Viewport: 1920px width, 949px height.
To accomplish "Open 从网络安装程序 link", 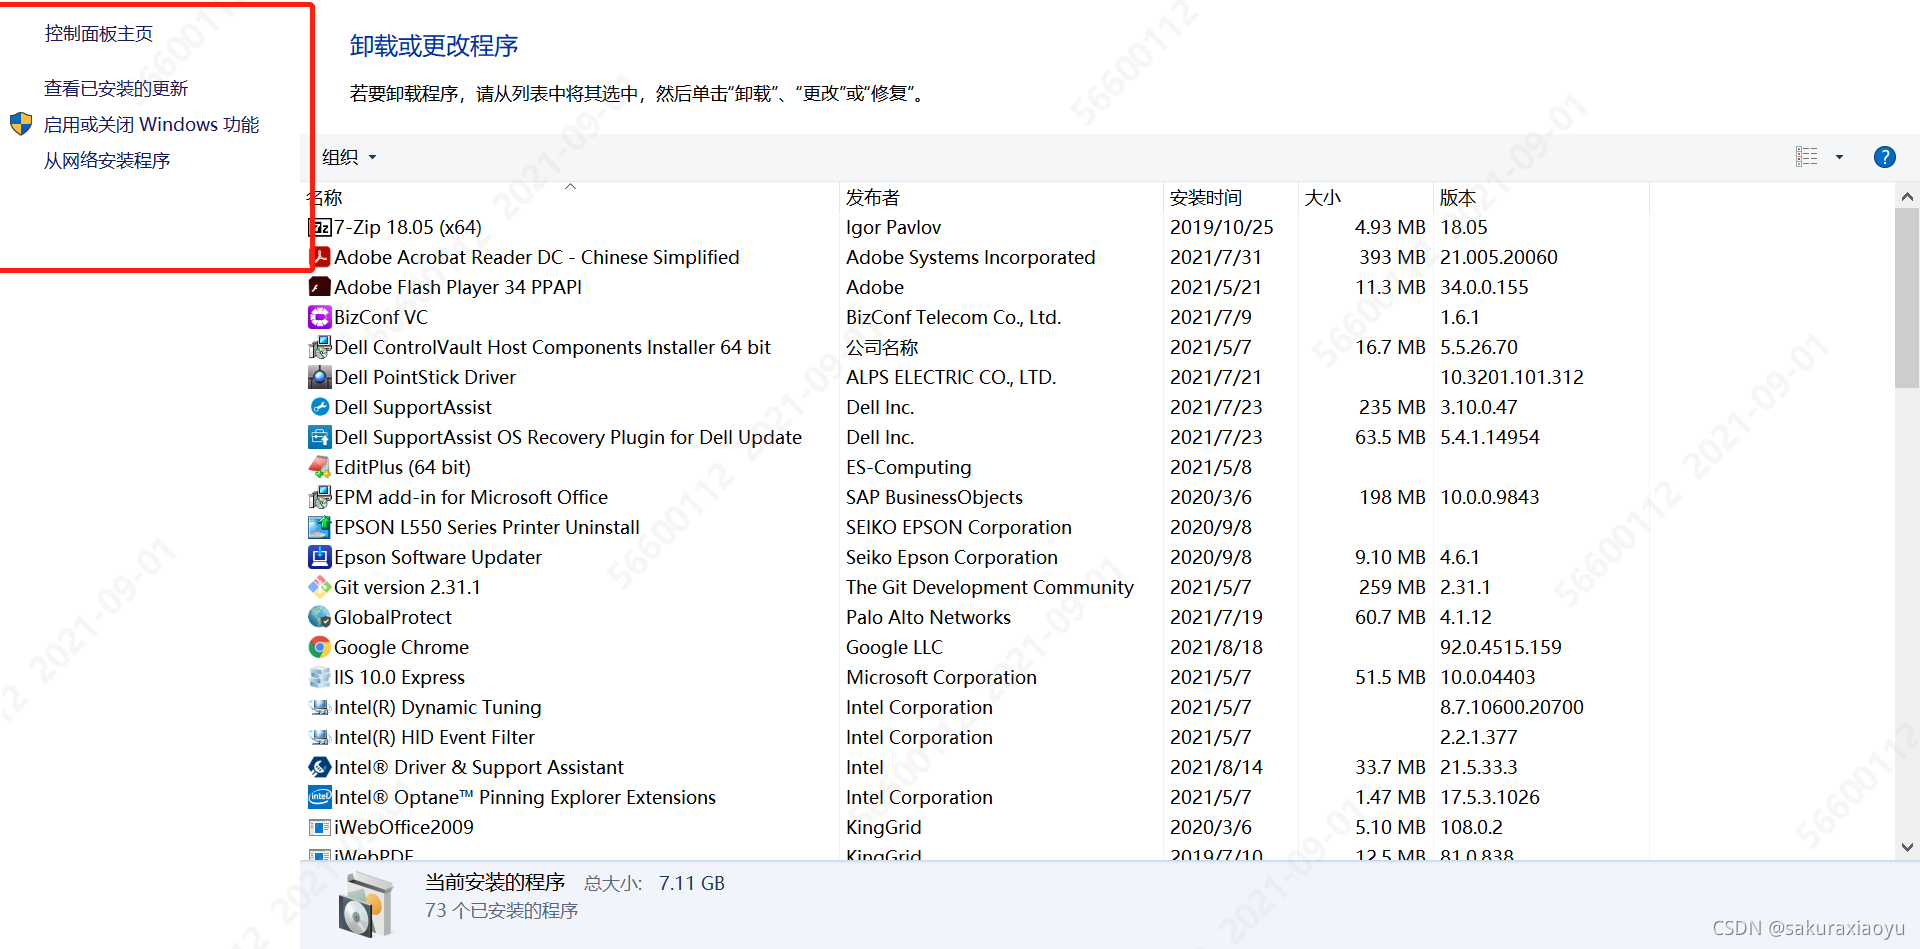I will [107, 161].
